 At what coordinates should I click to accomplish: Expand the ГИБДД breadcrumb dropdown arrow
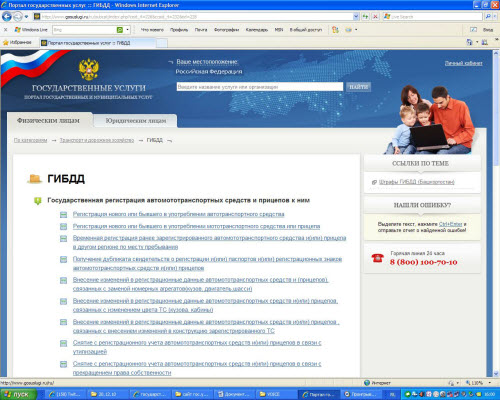(x=170, y=141)
